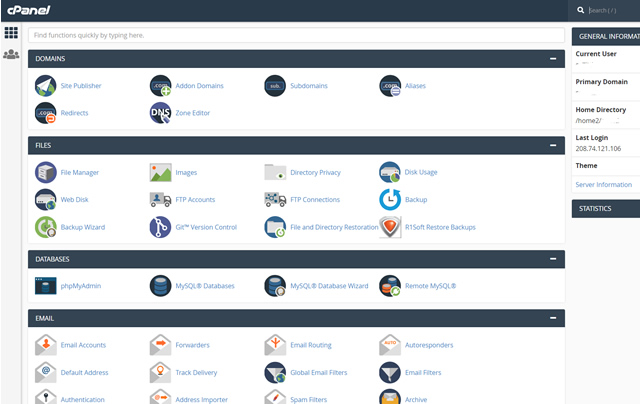This screenshot has width=640, height=404.
Task: Click the 'Find functions quickly' search field
Action: click(x=296, y=35)
